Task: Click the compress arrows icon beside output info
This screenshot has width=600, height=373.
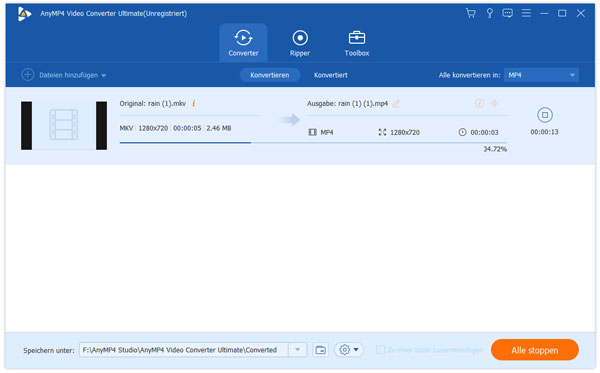Action: (494, 103)
